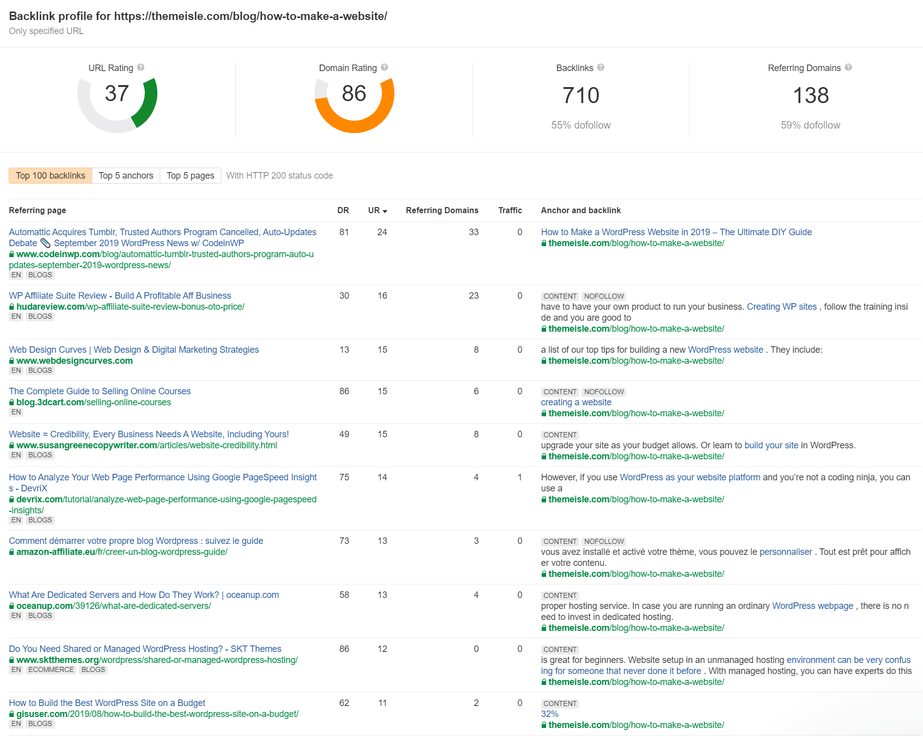Open devrix.com tutorial URL

pos(162,505)
